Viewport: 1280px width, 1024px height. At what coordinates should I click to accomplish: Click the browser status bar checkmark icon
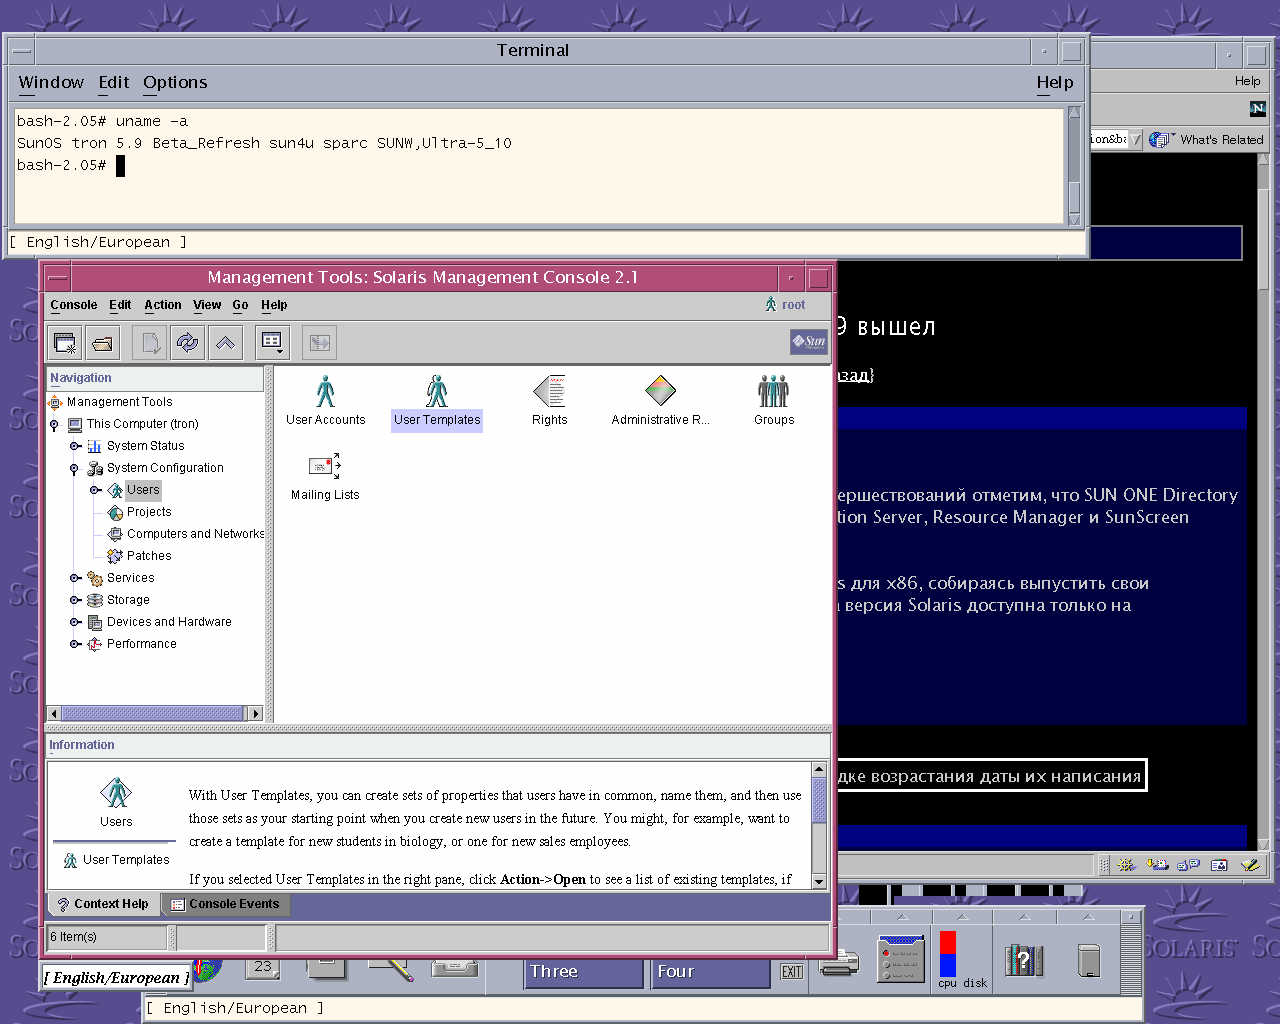[x=1251, y=864]
